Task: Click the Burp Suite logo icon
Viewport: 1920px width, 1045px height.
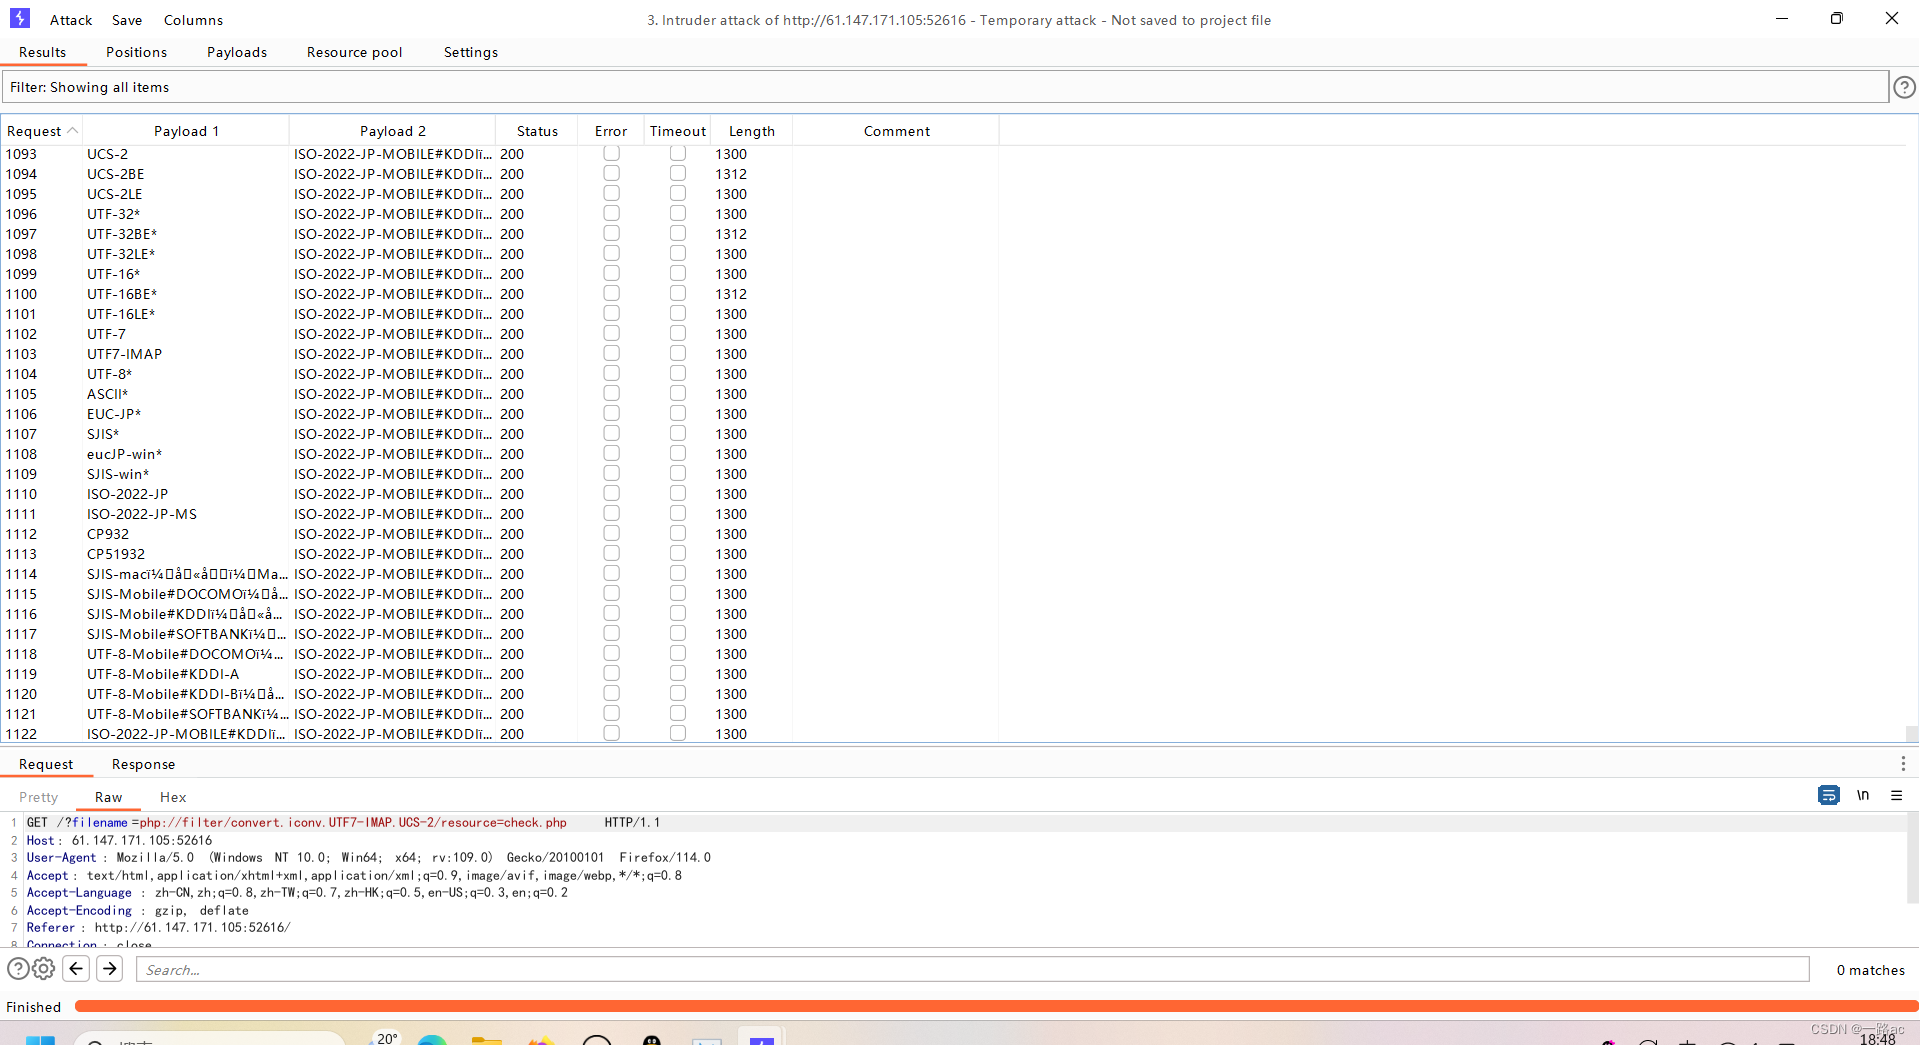Action: pyautogui.click(x=20, y=18)
